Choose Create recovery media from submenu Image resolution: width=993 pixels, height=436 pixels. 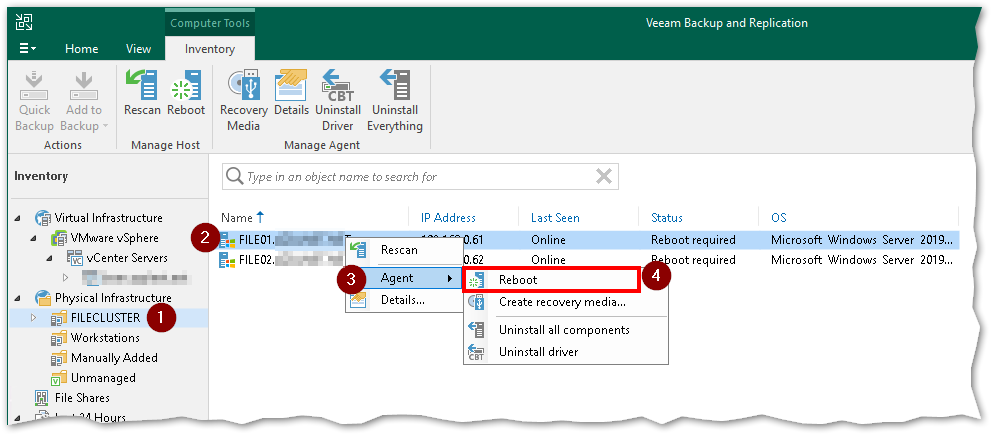pyautogui.click(x=561, y=303)
